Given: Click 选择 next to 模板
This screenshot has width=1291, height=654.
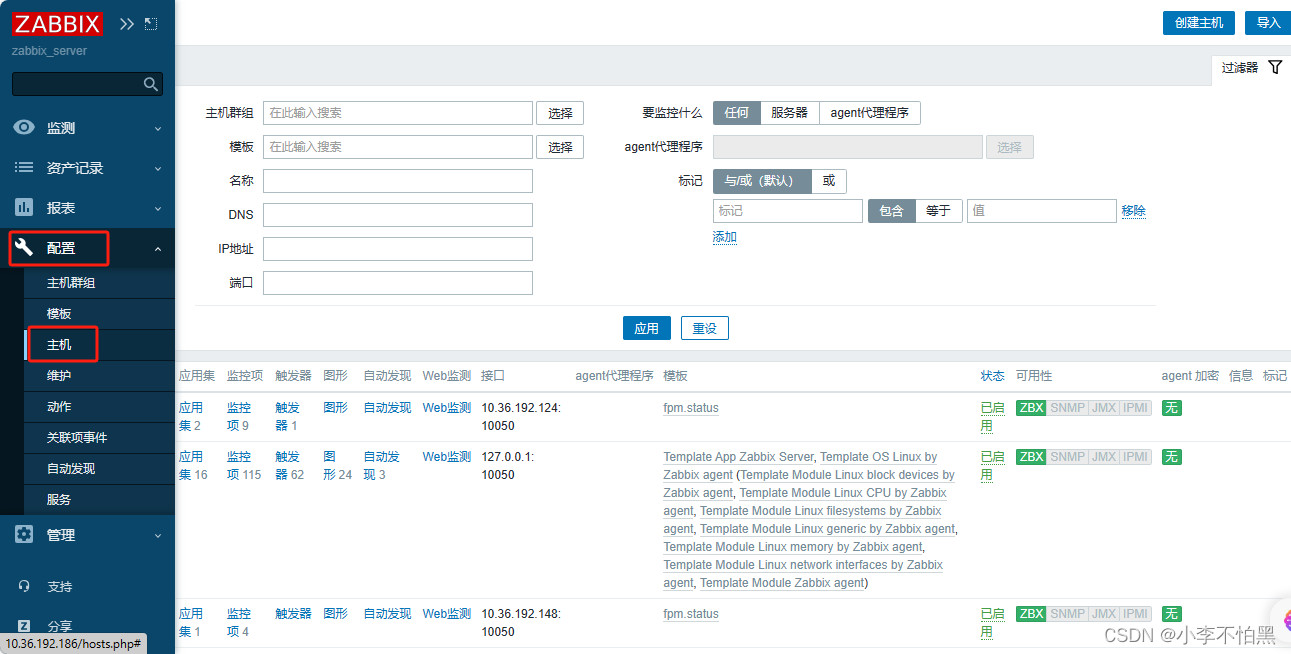Looking at the screenshot, I should pyautogui.click(x=560, y=147).
